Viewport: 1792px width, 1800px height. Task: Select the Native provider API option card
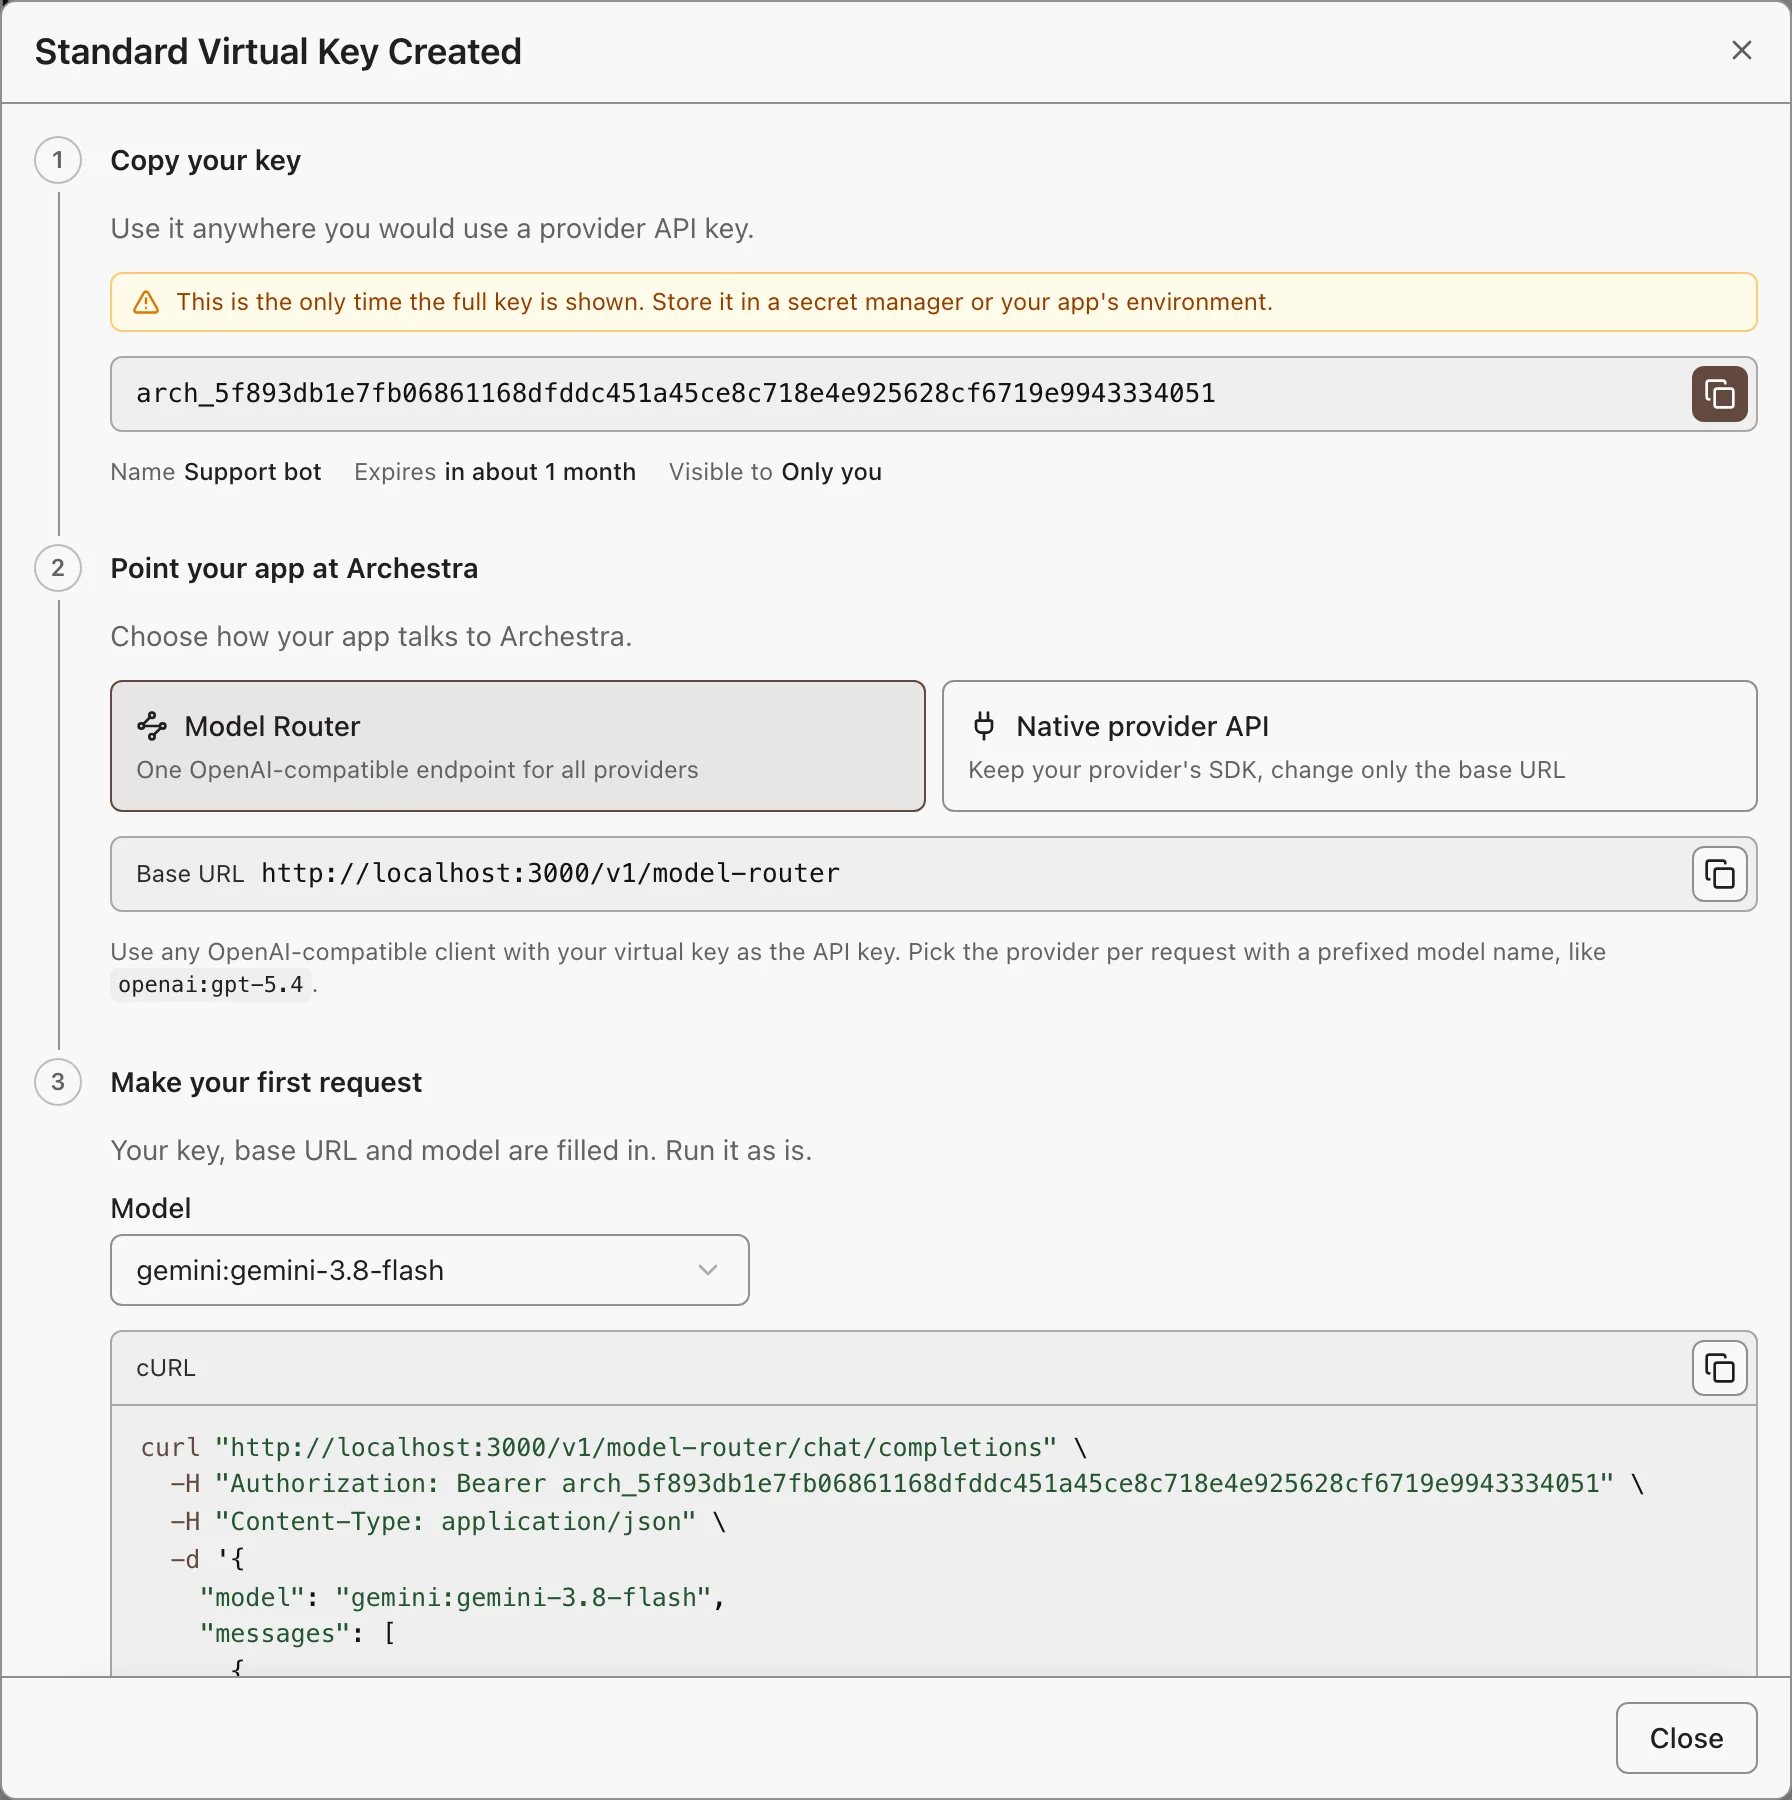point(1349,746)
